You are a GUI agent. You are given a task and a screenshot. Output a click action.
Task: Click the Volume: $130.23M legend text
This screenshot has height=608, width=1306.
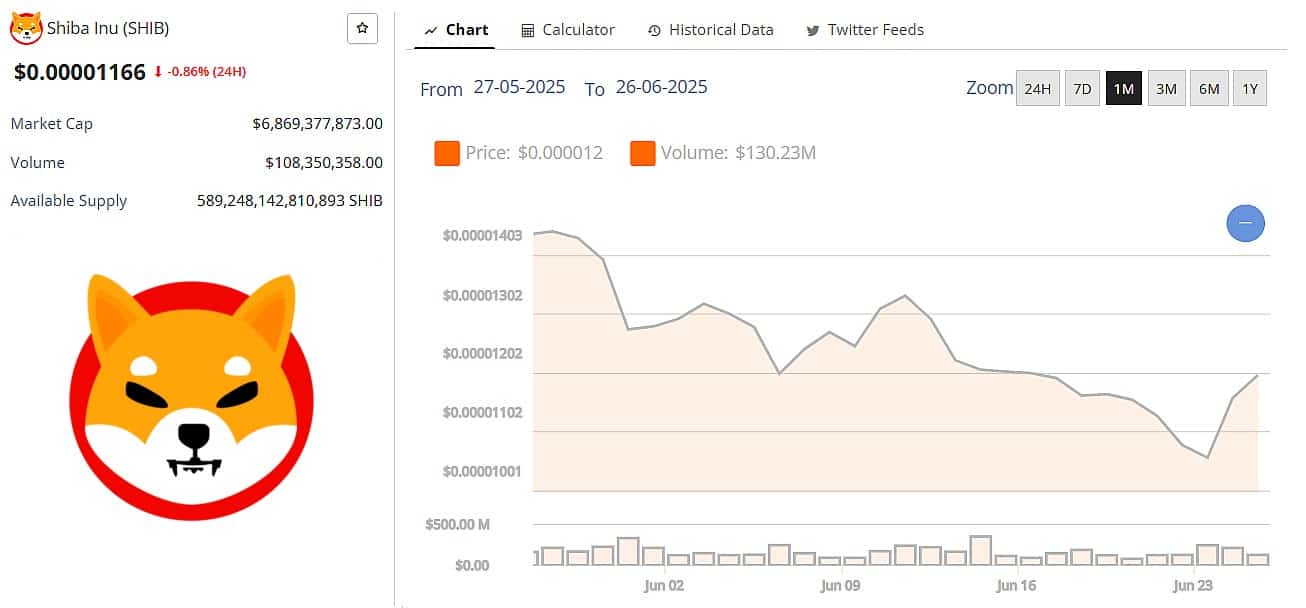[x=739, y=153]
